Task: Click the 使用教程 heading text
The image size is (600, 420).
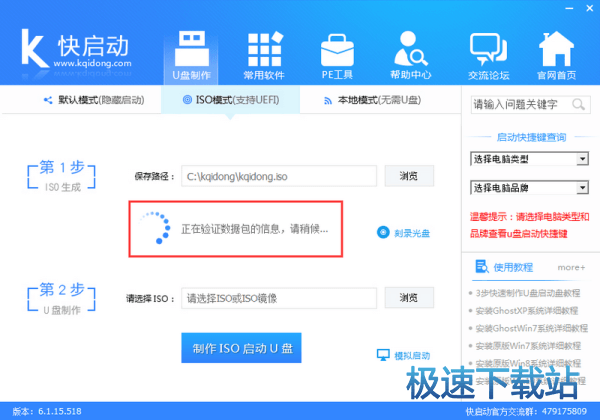Action: coord(513,267)
